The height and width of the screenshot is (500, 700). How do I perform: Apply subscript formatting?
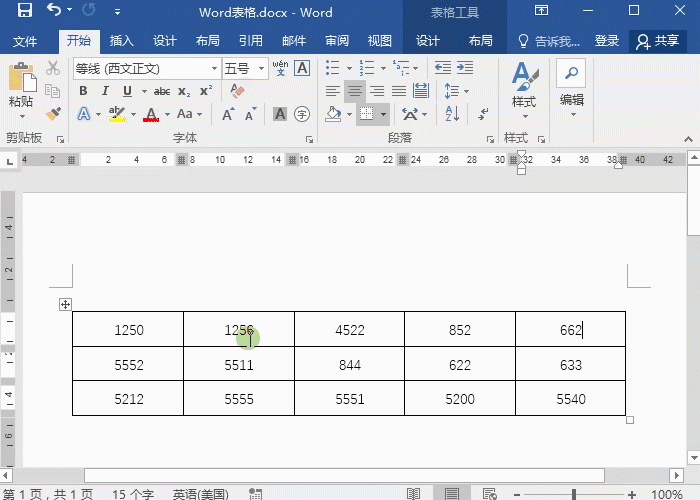[x=184, y=92]
